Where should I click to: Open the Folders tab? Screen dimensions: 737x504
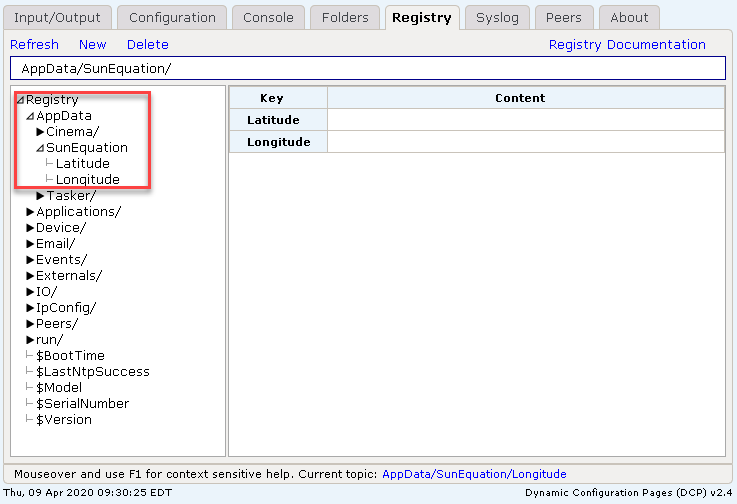345,17
